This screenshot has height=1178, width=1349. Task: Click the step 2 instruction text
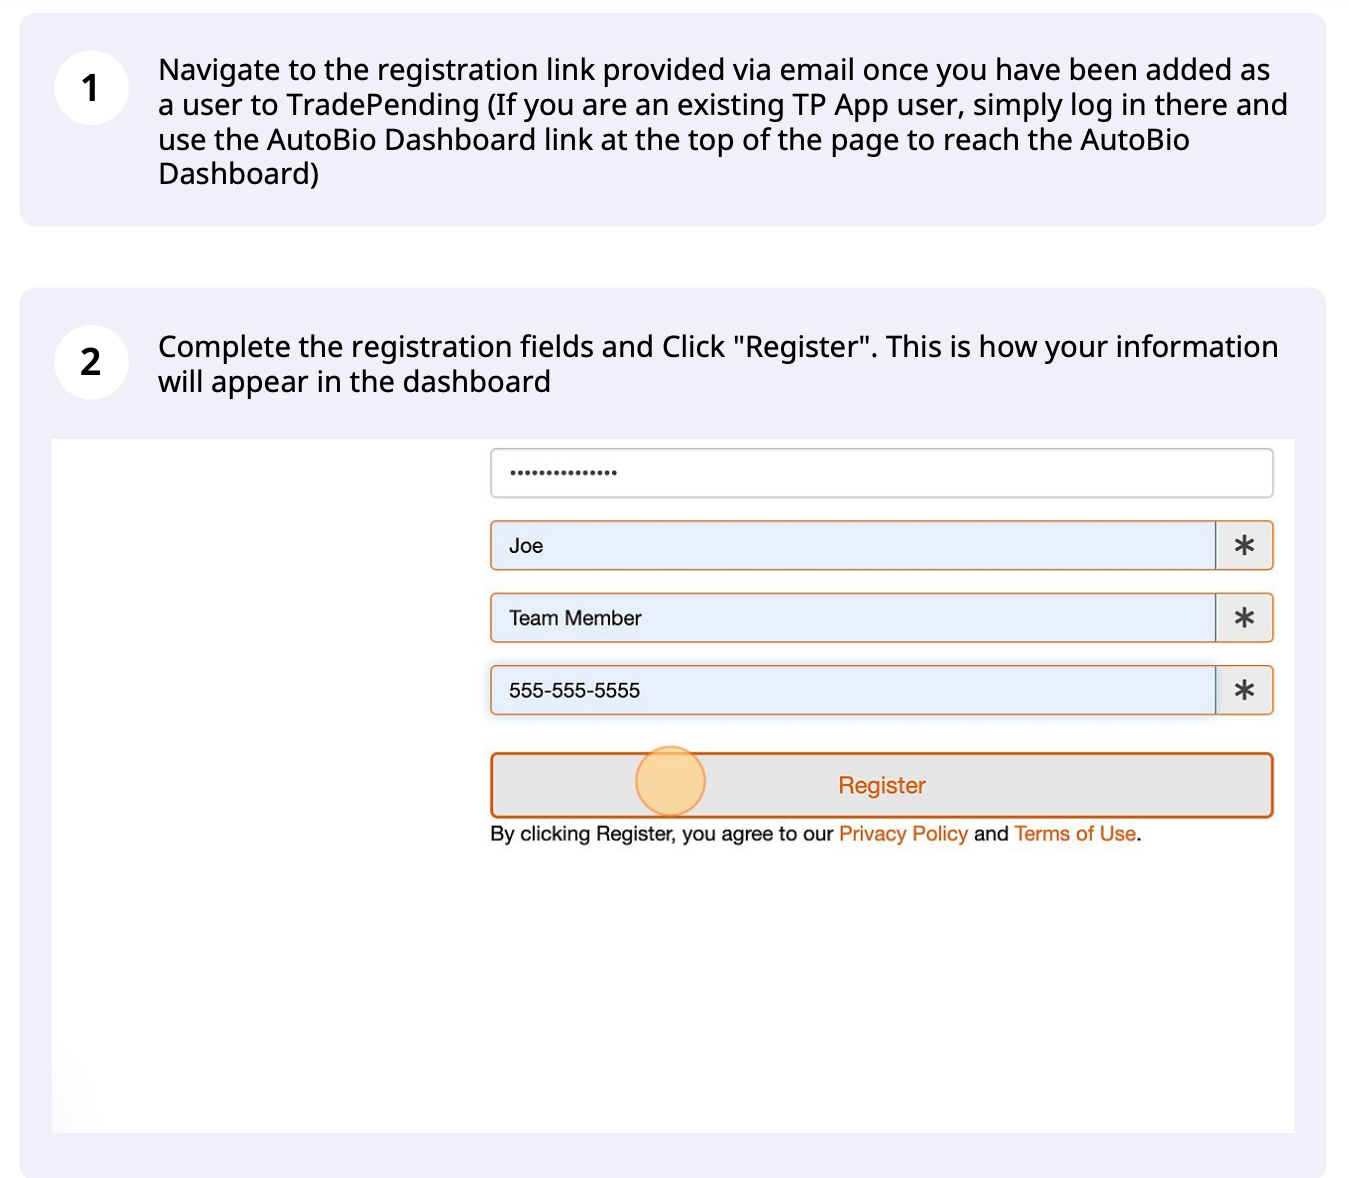718,363
